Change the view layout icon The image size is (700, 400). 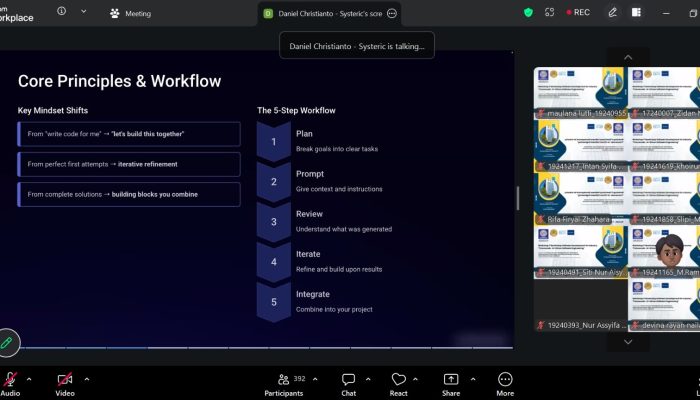point(636,12)
